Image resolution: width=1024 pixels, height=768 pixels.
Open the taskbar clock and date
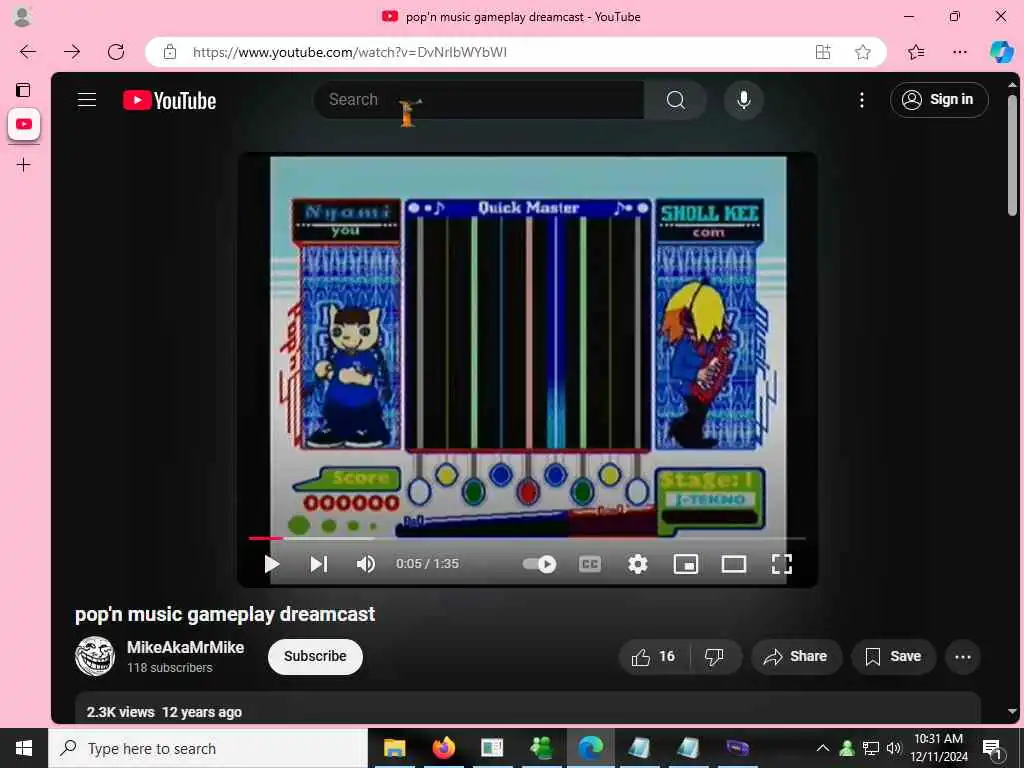[x=939, y=748]
